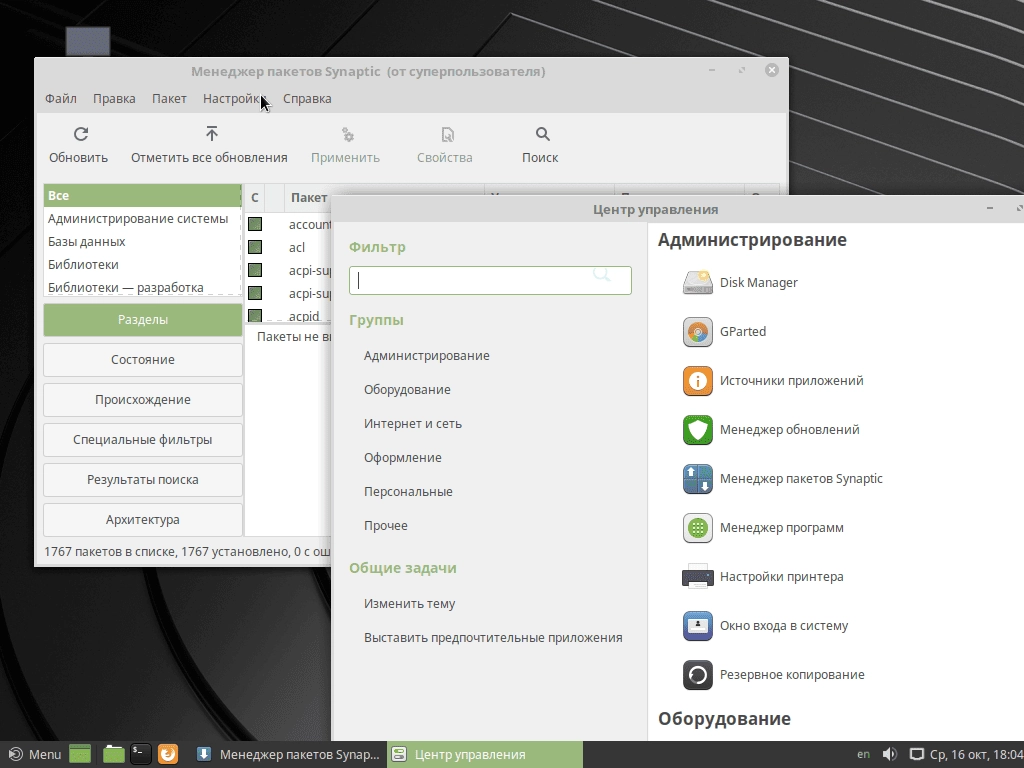
Task: Select Базы данных section in Synaptic
Action: coord(142,242)
